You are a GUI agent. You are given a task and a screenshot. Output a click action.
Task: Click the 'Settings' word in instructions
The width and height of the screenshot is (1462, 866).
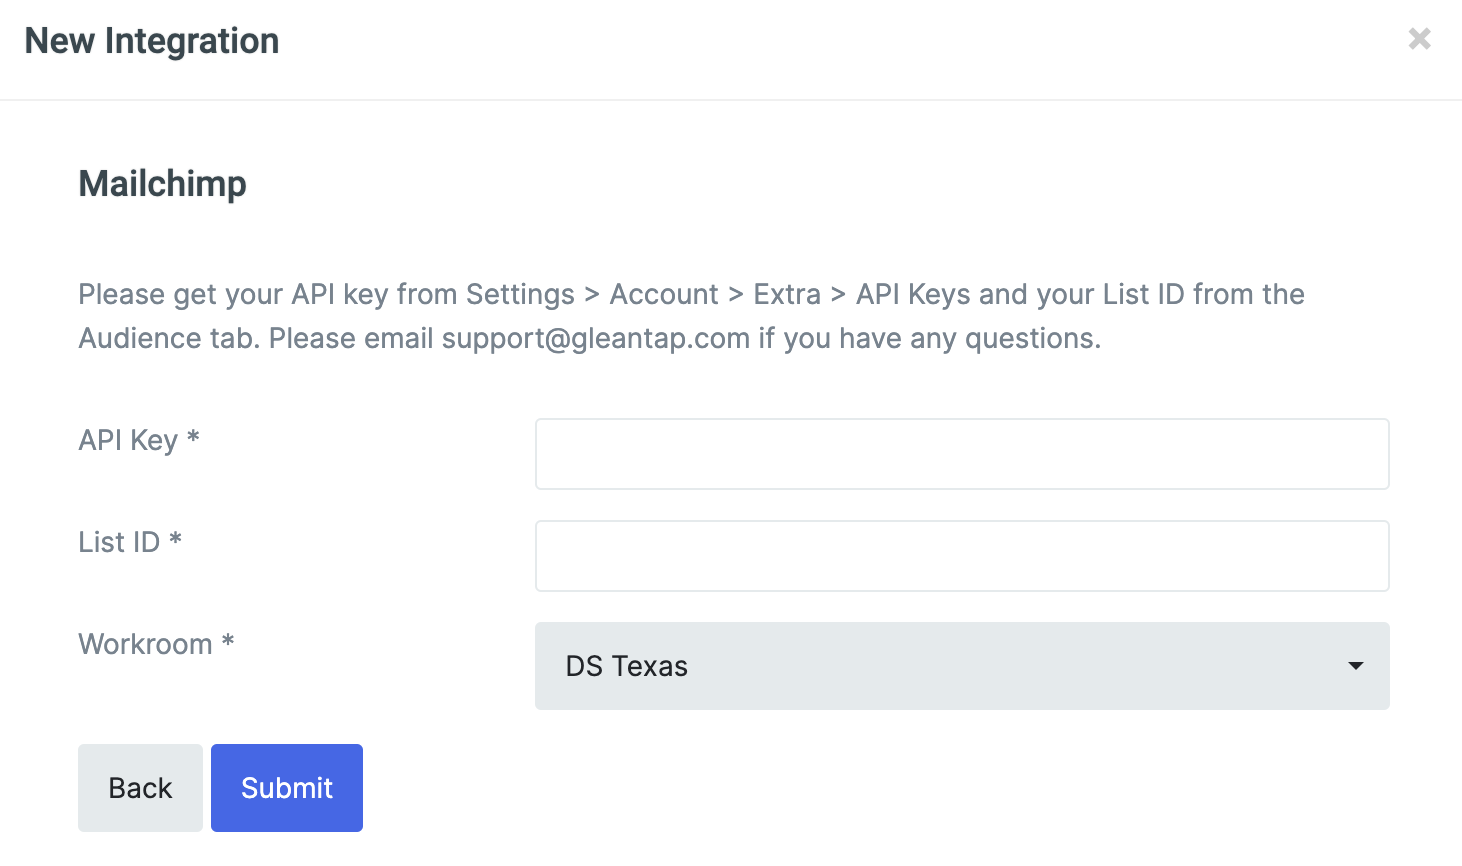point(520,294)
